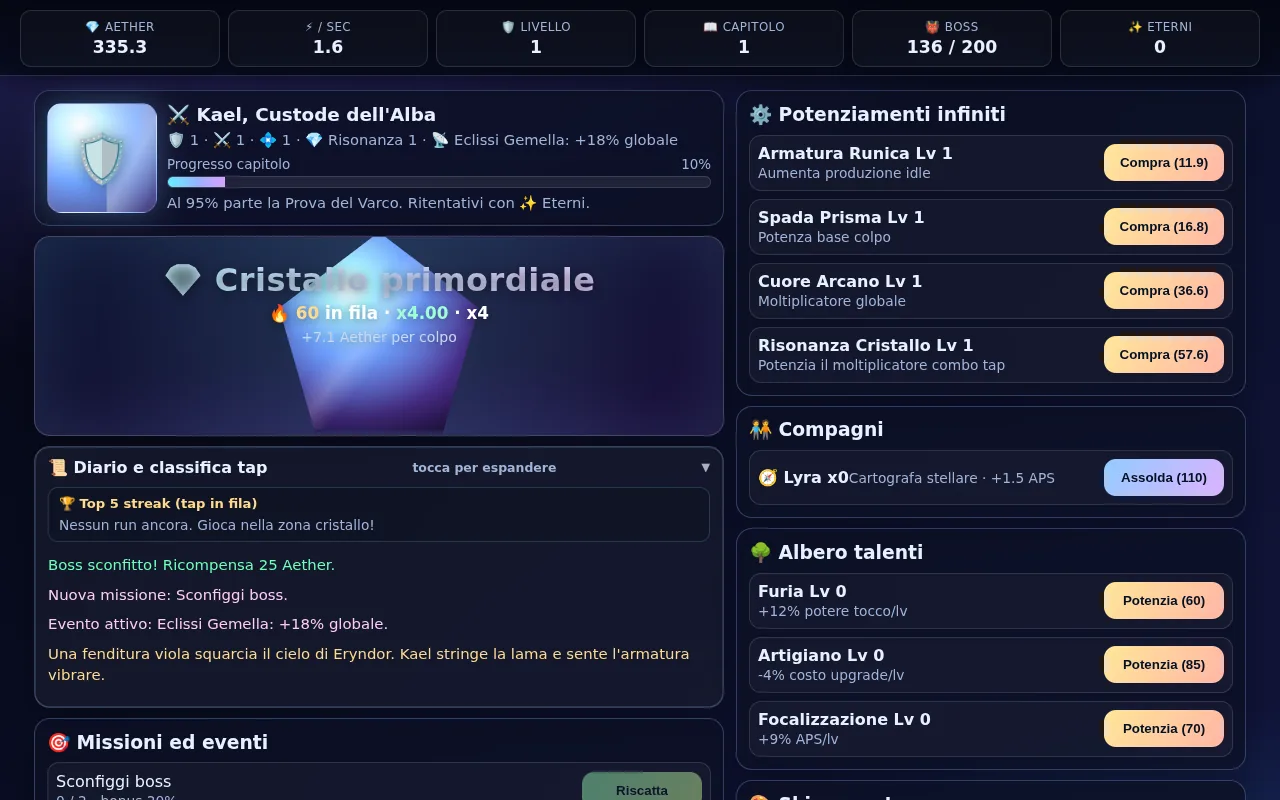The height and width of the screenshot is (800, 1280).
Task: Click the fire streak icon in crystal zone
Action: 279,313
